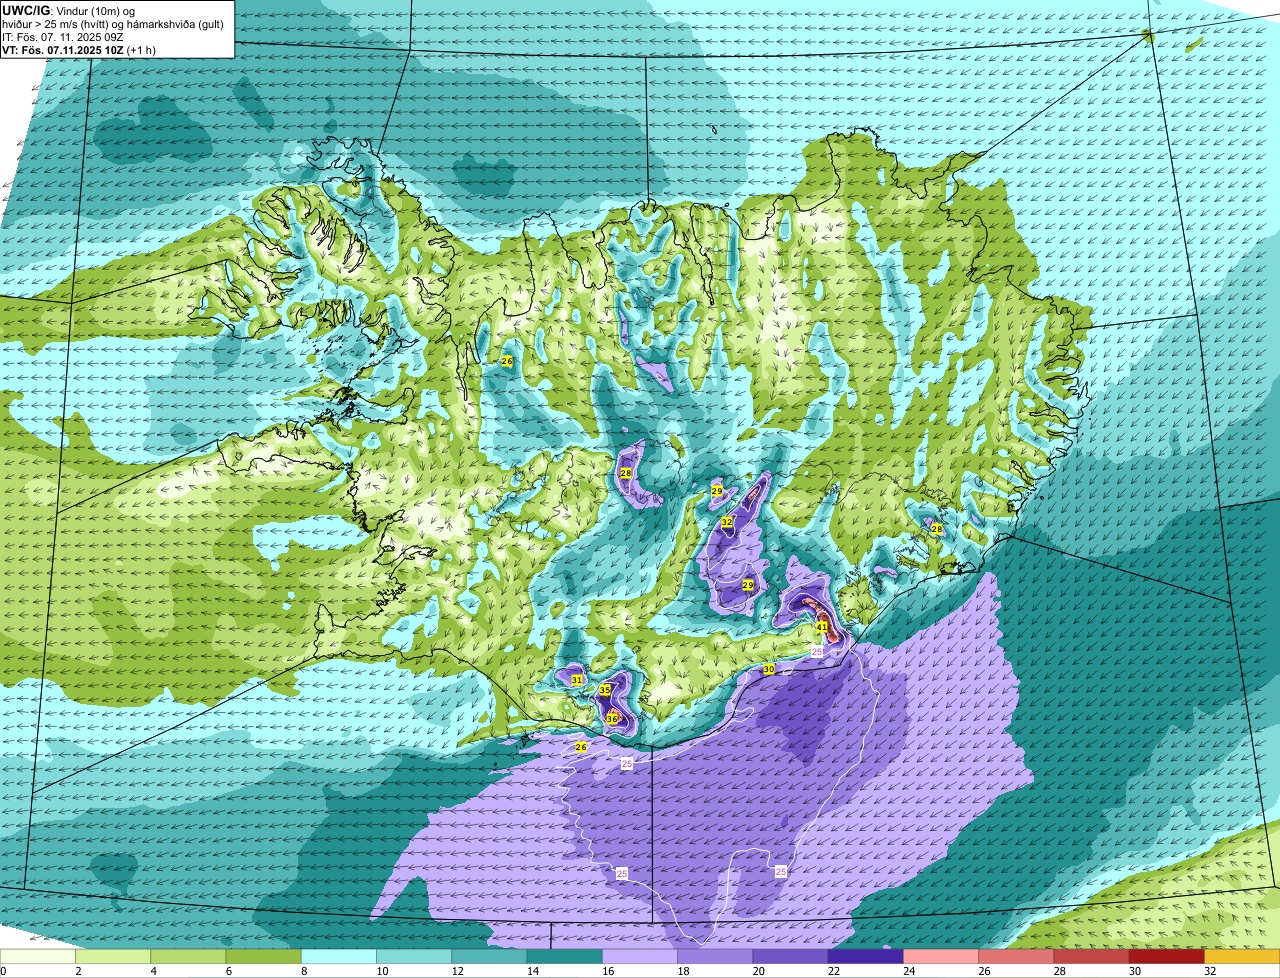Select the 14–16 m/s dark teal swatch
Image resolution: width=1280 pixels, height=978 pixels.
click(564, 957)
